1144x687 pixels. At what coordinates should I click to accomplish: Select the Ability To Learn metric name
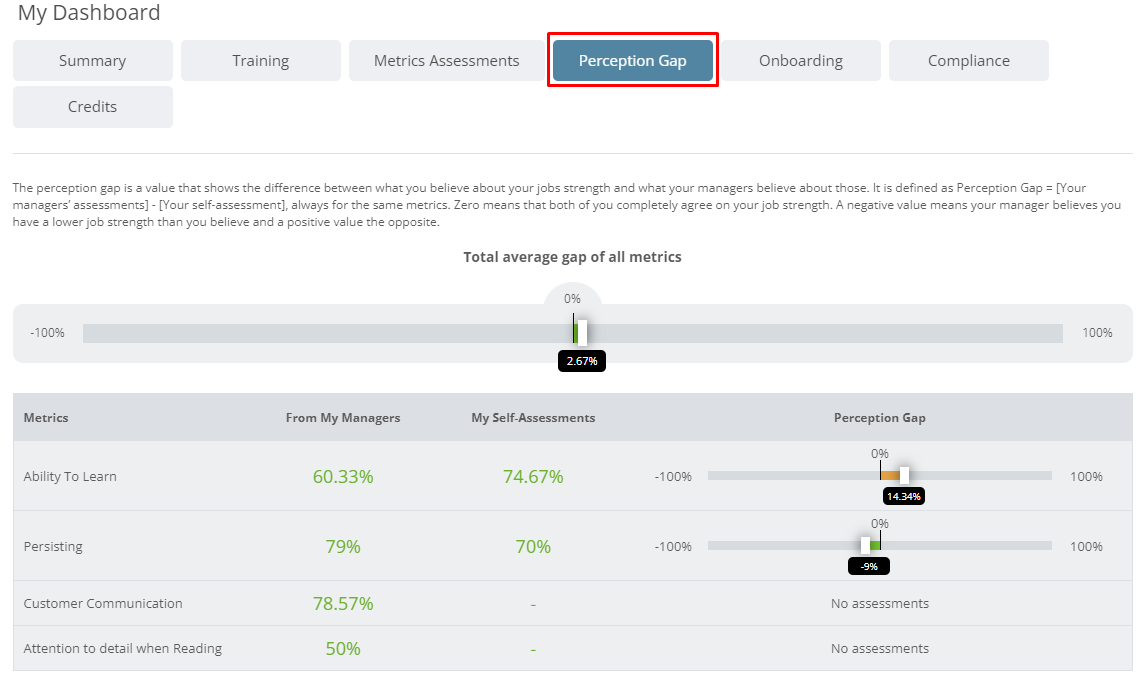(70, 476)
